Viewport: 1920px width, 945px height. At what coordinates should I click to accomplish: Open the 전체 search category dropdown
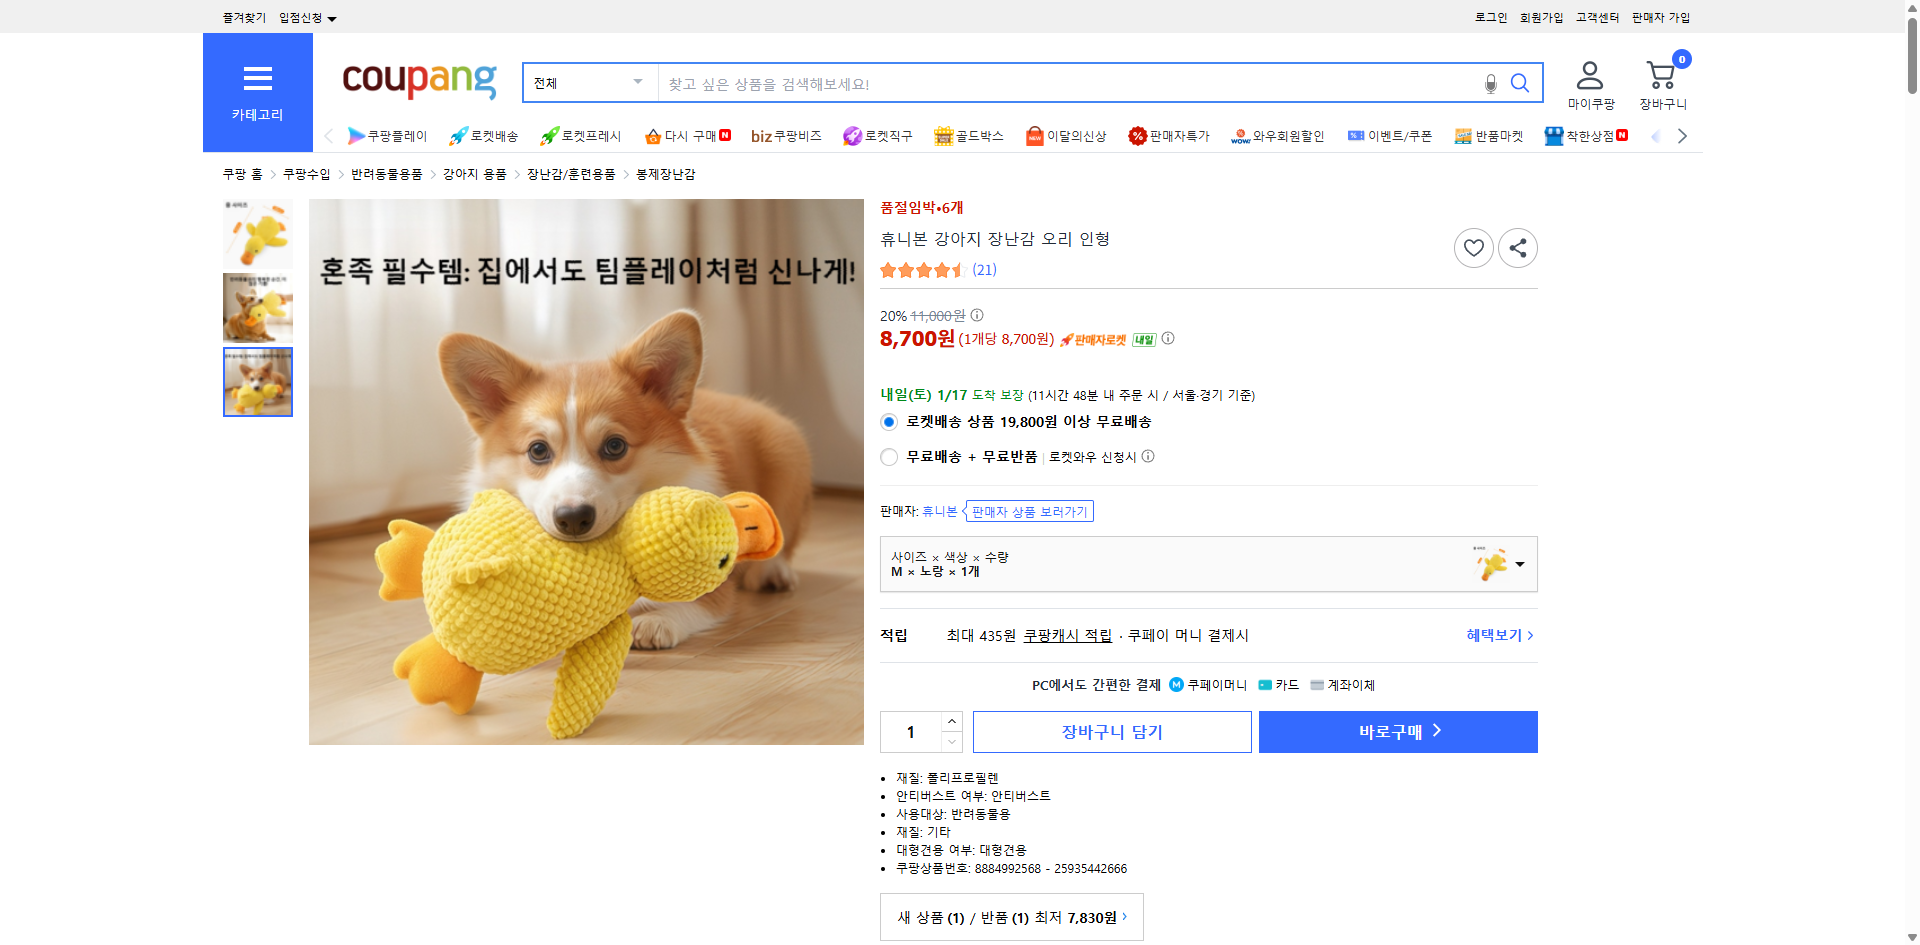coord(588,83)
